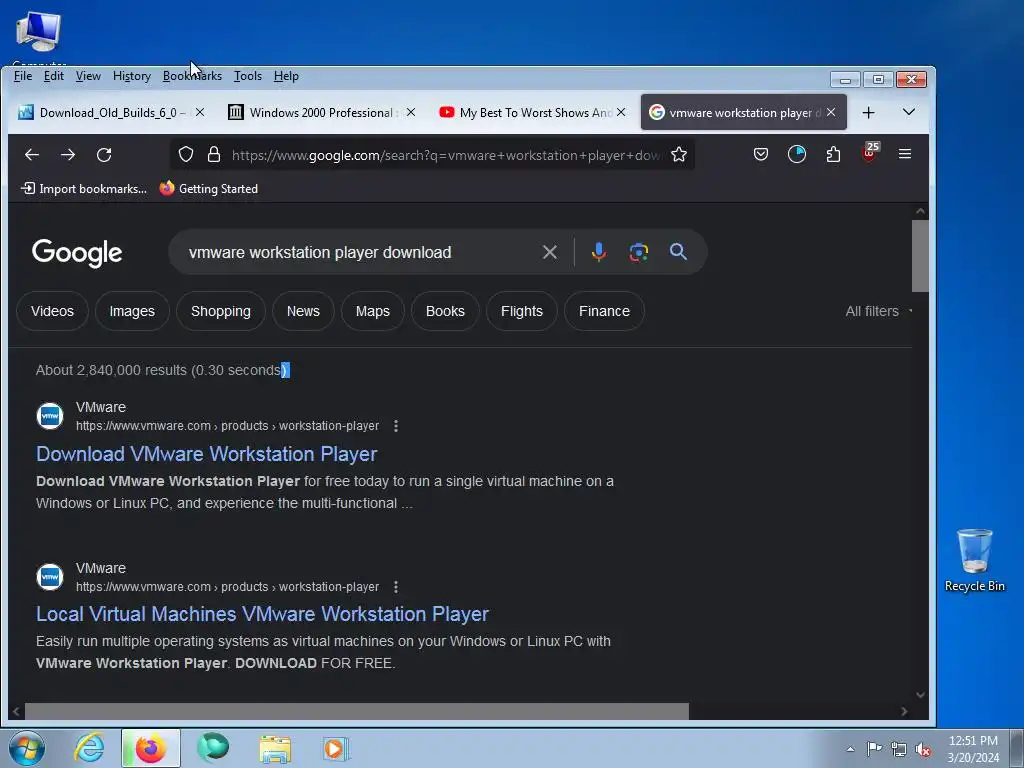The image size is (1024, 768).
Task: Filter results by News
Action: 303,311
